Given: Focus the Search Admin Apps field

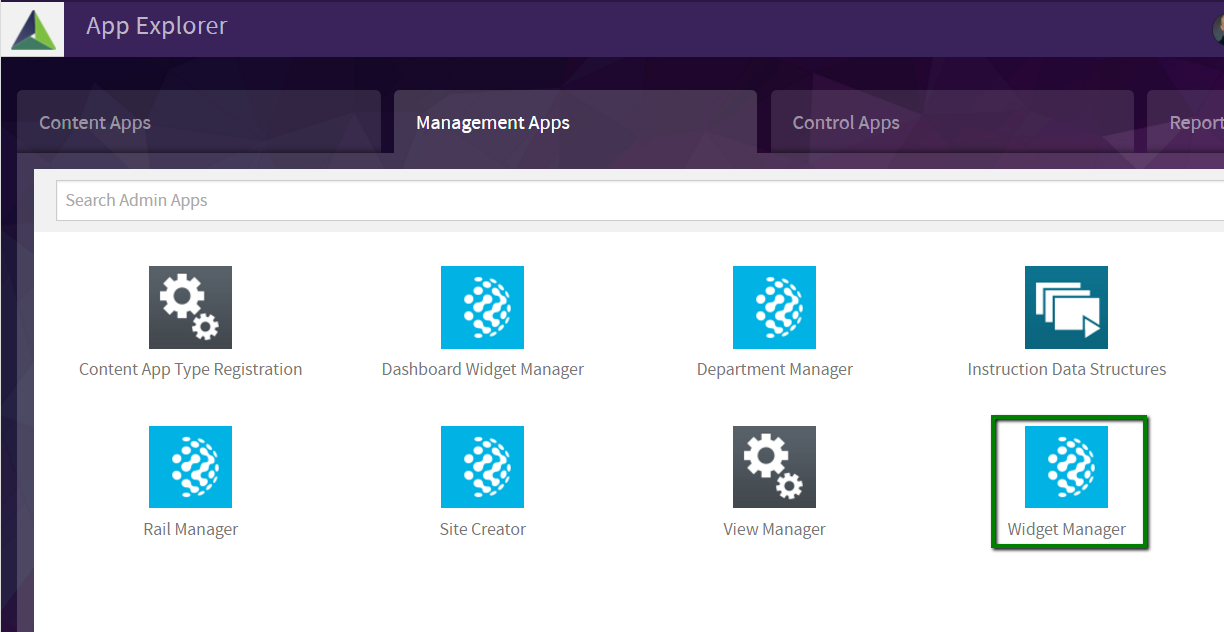Looking at the screenshot, I should [x=640, y=200].
